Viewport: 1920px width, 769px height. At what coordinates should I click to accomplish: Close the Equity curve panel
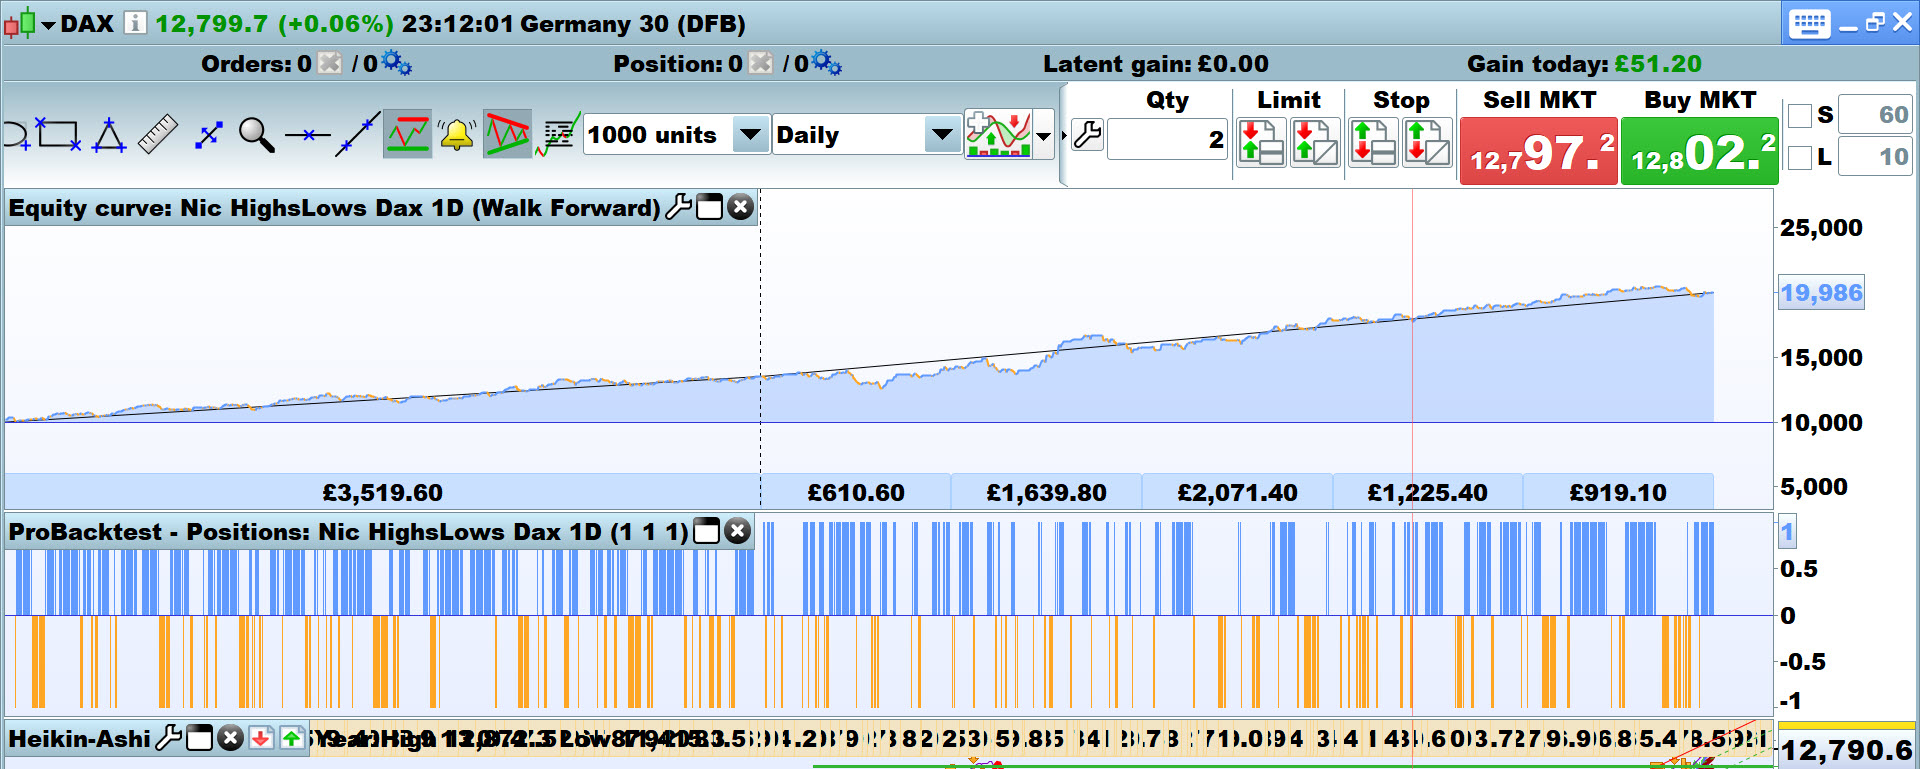pos(740,207)
